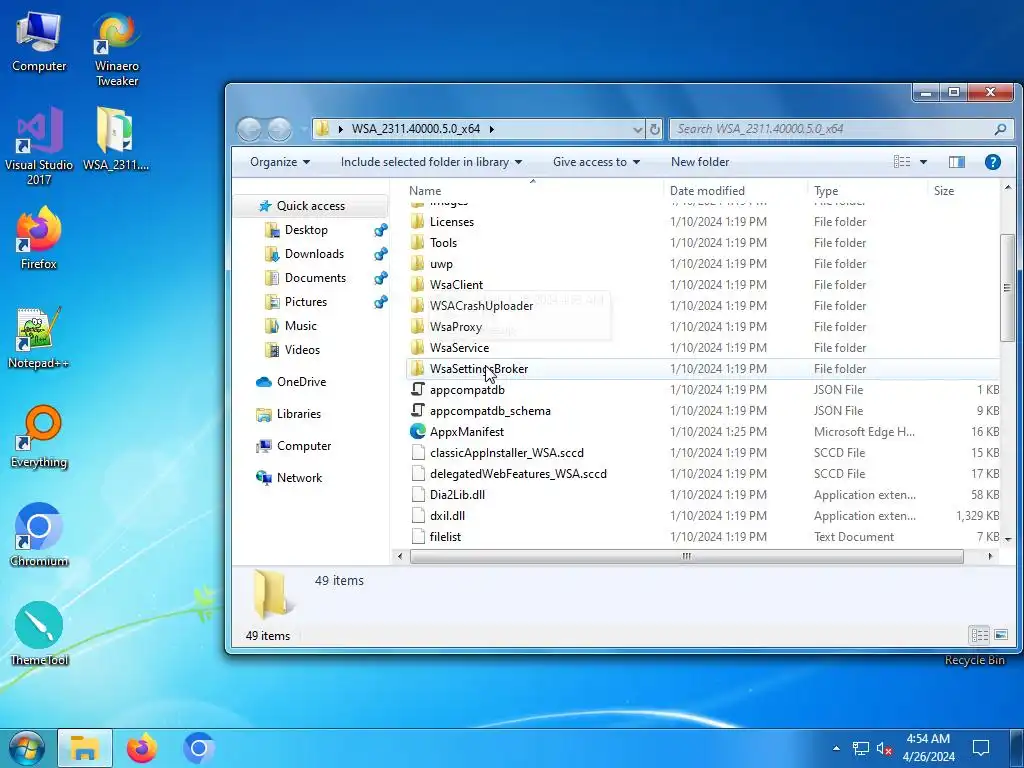Select Network in the navigation pane
Screen dimensions: 1024x768
[299, 478]
